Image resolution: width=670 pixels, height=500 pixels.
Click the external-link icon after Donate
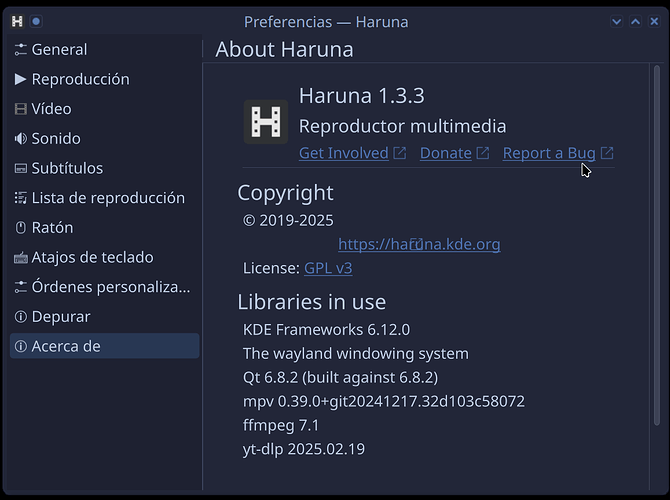482,153
